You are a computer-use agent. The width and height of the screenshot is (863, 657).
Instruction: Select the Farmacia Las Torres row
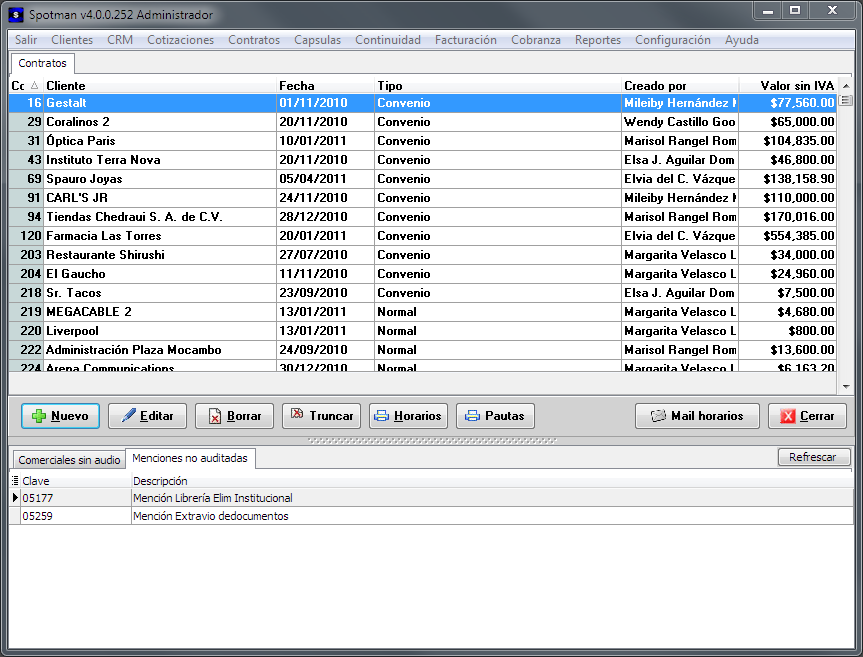(x=423, y=236)
